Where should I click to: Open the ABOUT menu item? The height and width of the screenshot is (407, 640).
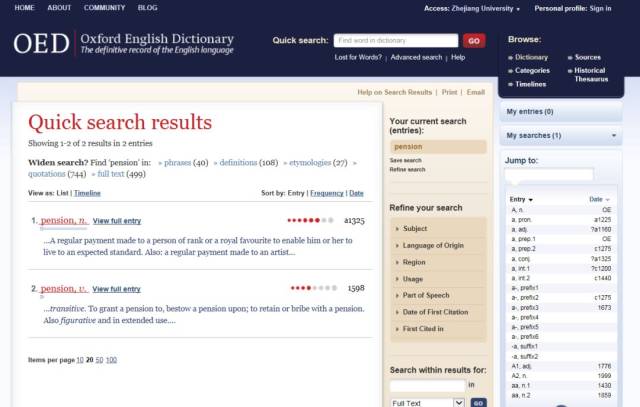(x=59, y=8)
